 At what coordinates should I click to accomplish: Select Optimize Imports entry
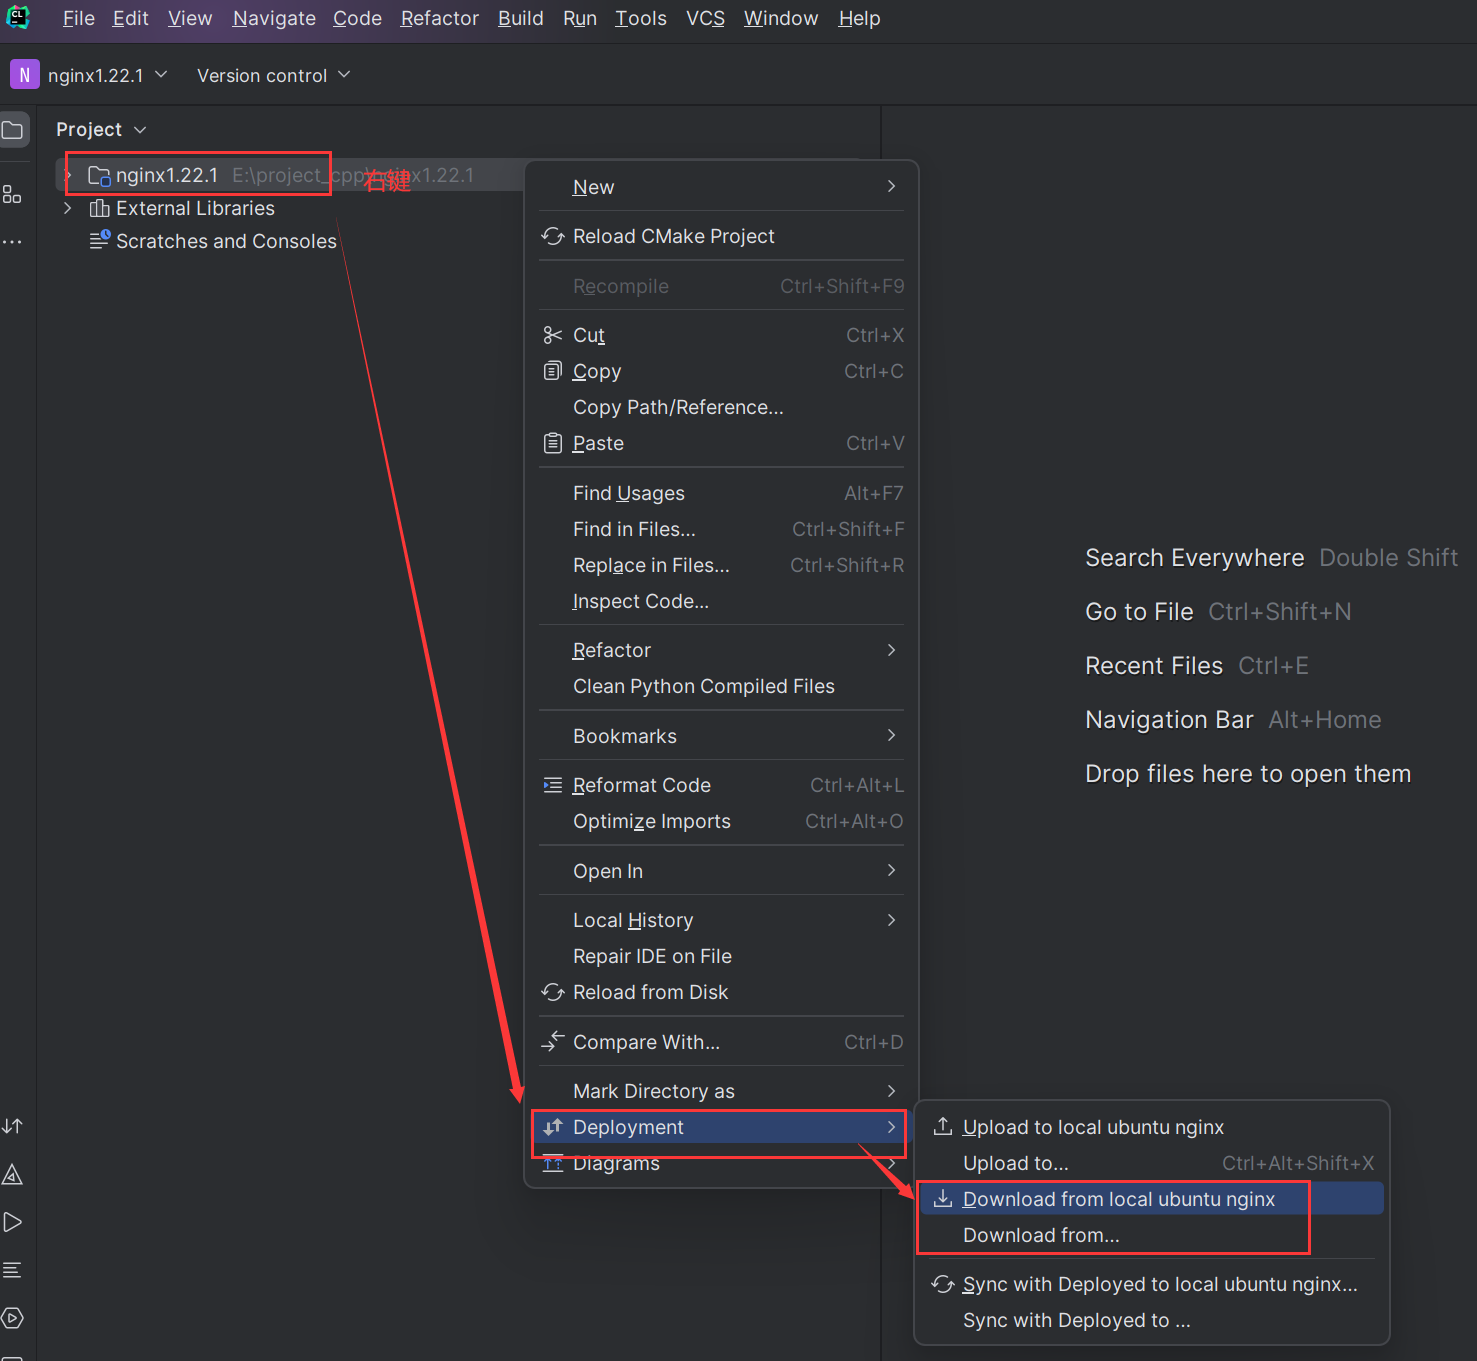tap(721, 821)
